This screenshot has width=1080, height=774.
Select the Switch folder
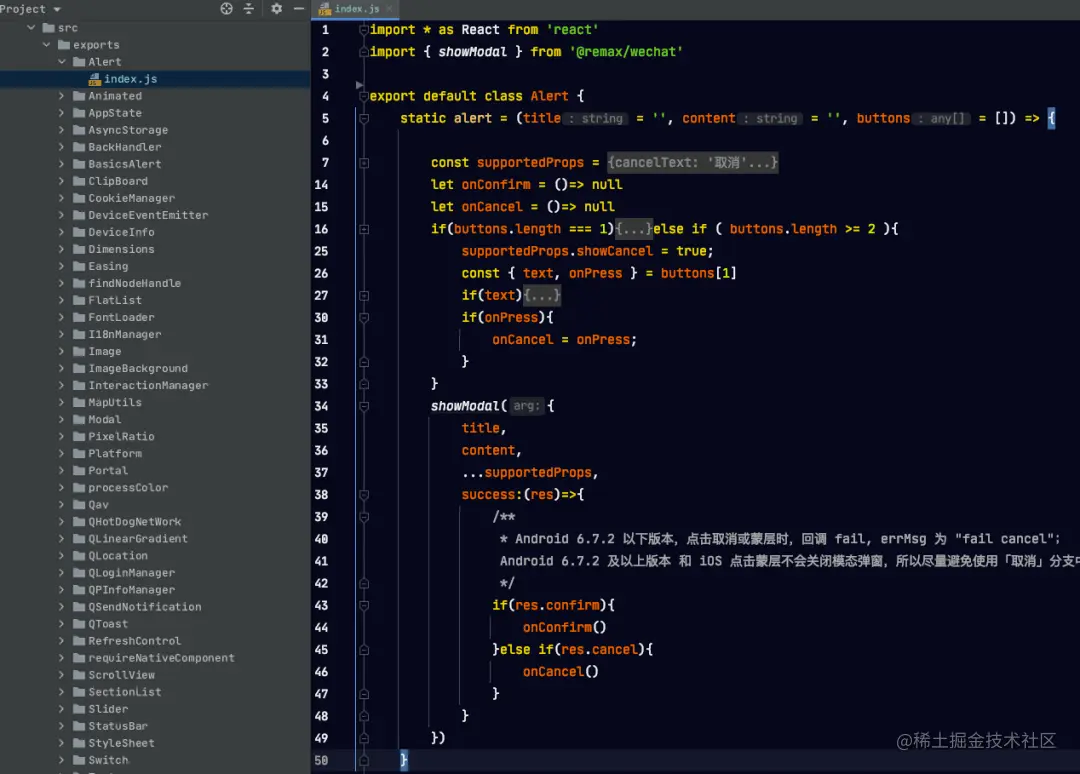(108, 760)
